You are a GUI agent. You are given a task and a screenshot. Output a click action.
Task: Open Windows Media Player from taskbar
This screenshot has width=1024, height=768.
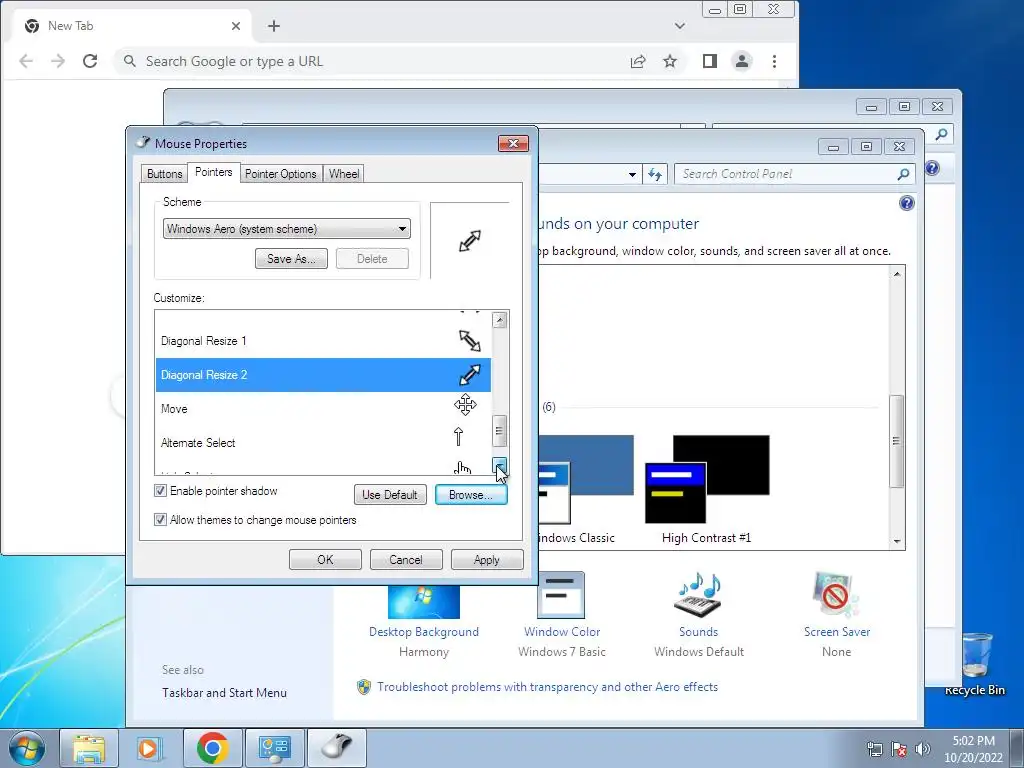(x=150, y=748)
